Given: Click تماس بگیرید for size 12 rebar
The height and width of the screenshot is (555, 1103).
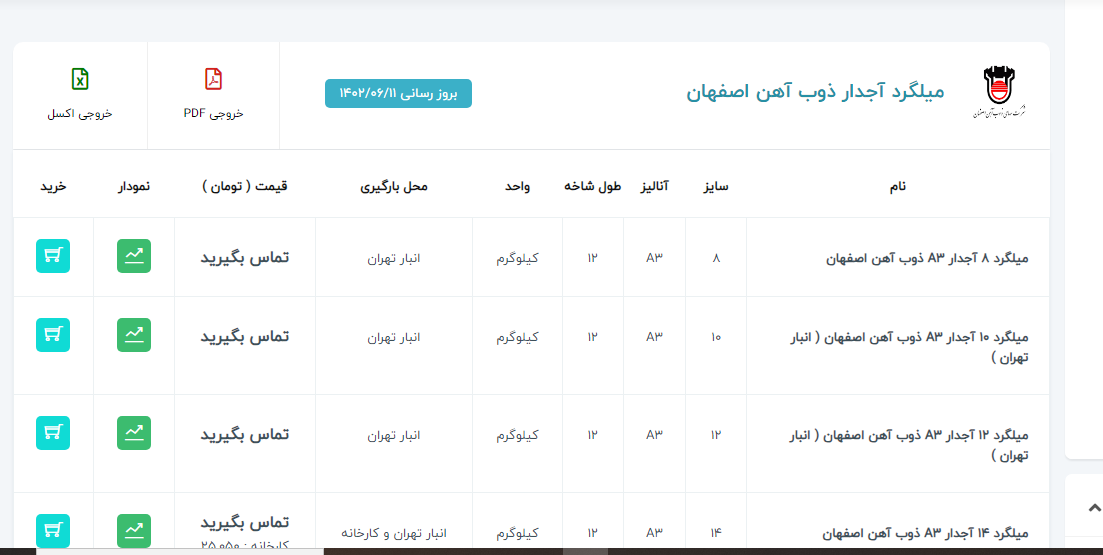Looking at the screenshot, I should 245,434.
